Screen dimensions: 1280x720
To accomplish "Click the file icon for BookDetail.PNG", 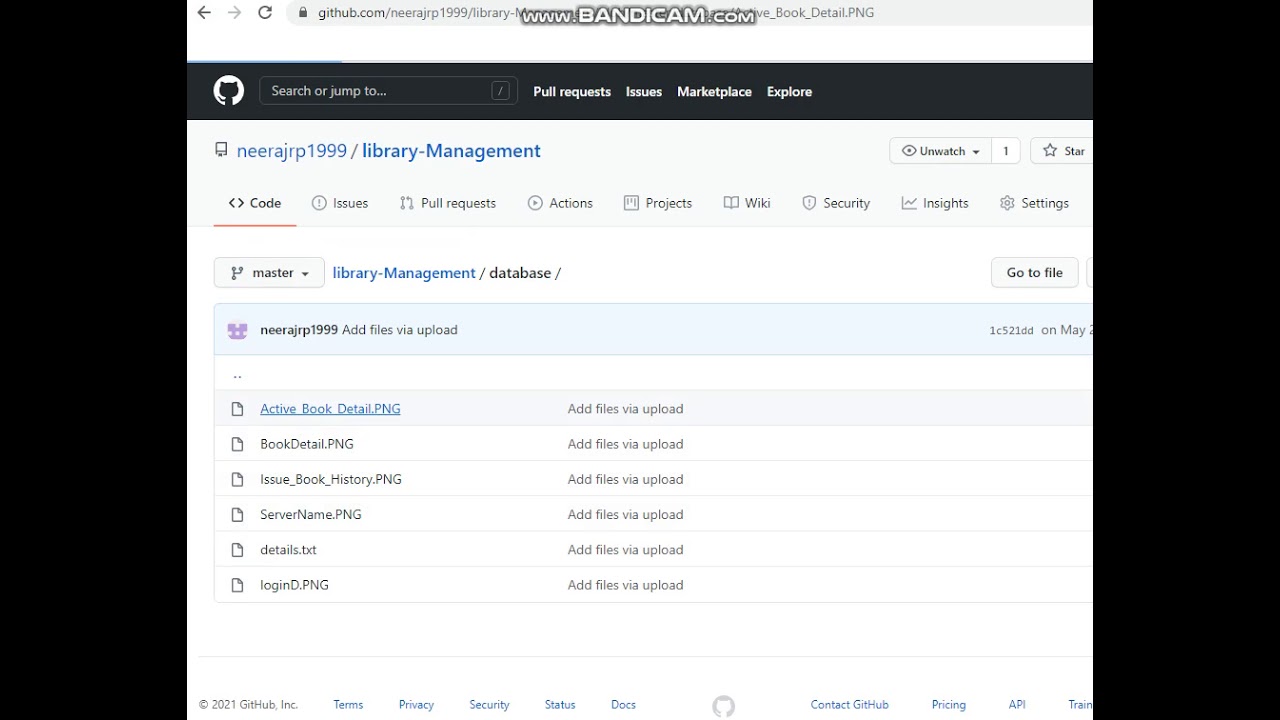I will pyautogui.click(x=237, y=444).
